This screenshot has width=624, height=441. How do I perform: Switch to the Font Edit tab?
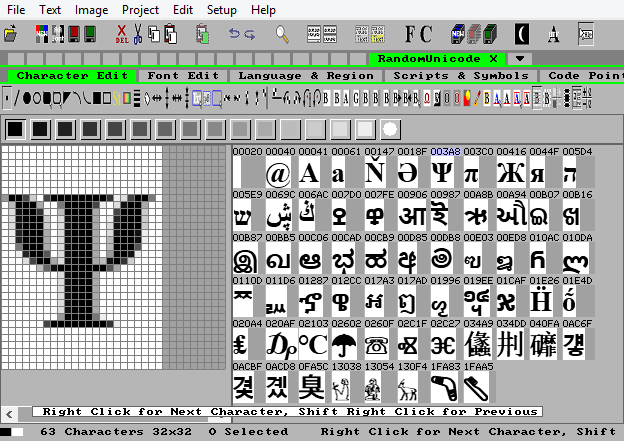pyautogui.click(x=183, y=76)
